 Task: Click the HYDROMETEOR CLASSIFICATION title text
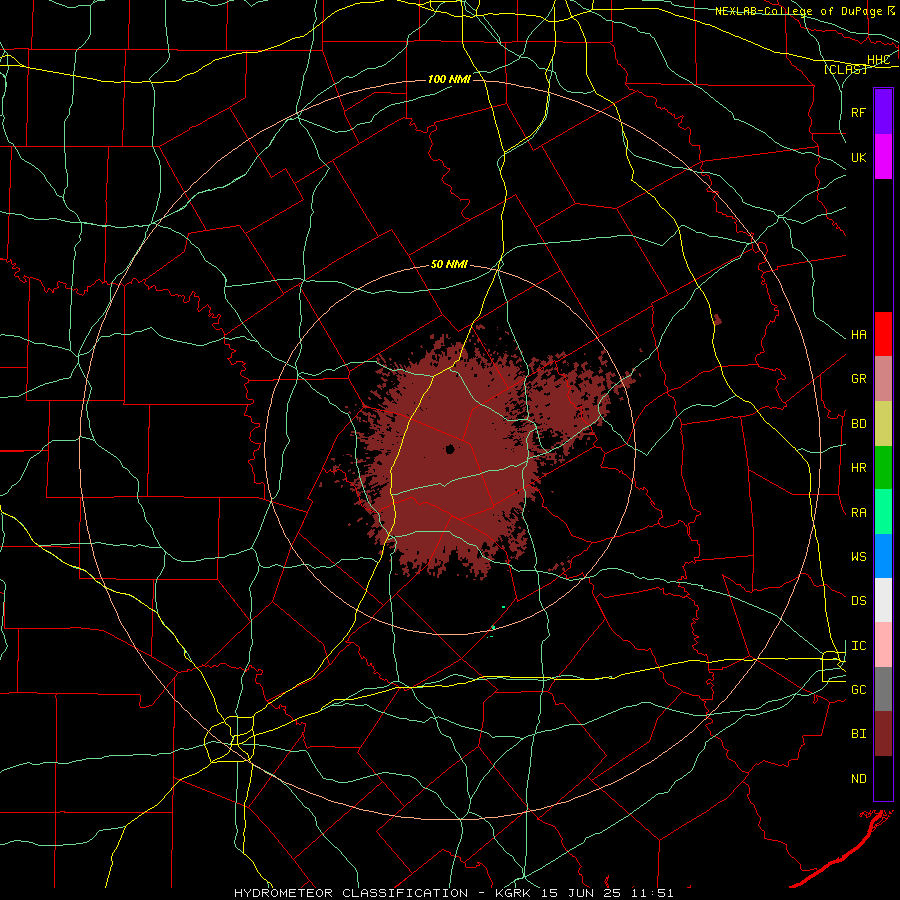(x=351, y=893)
